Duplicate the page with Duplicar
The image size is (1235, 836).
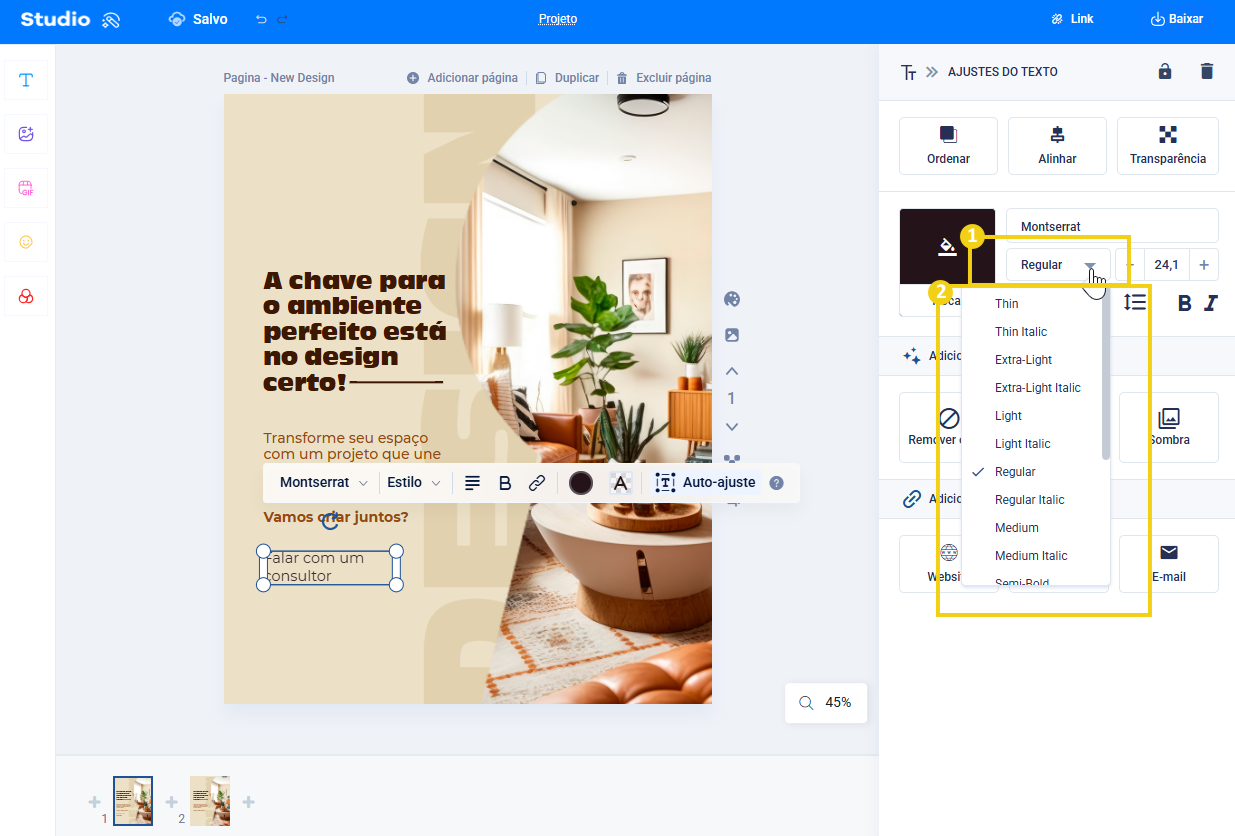click(567, 78)
